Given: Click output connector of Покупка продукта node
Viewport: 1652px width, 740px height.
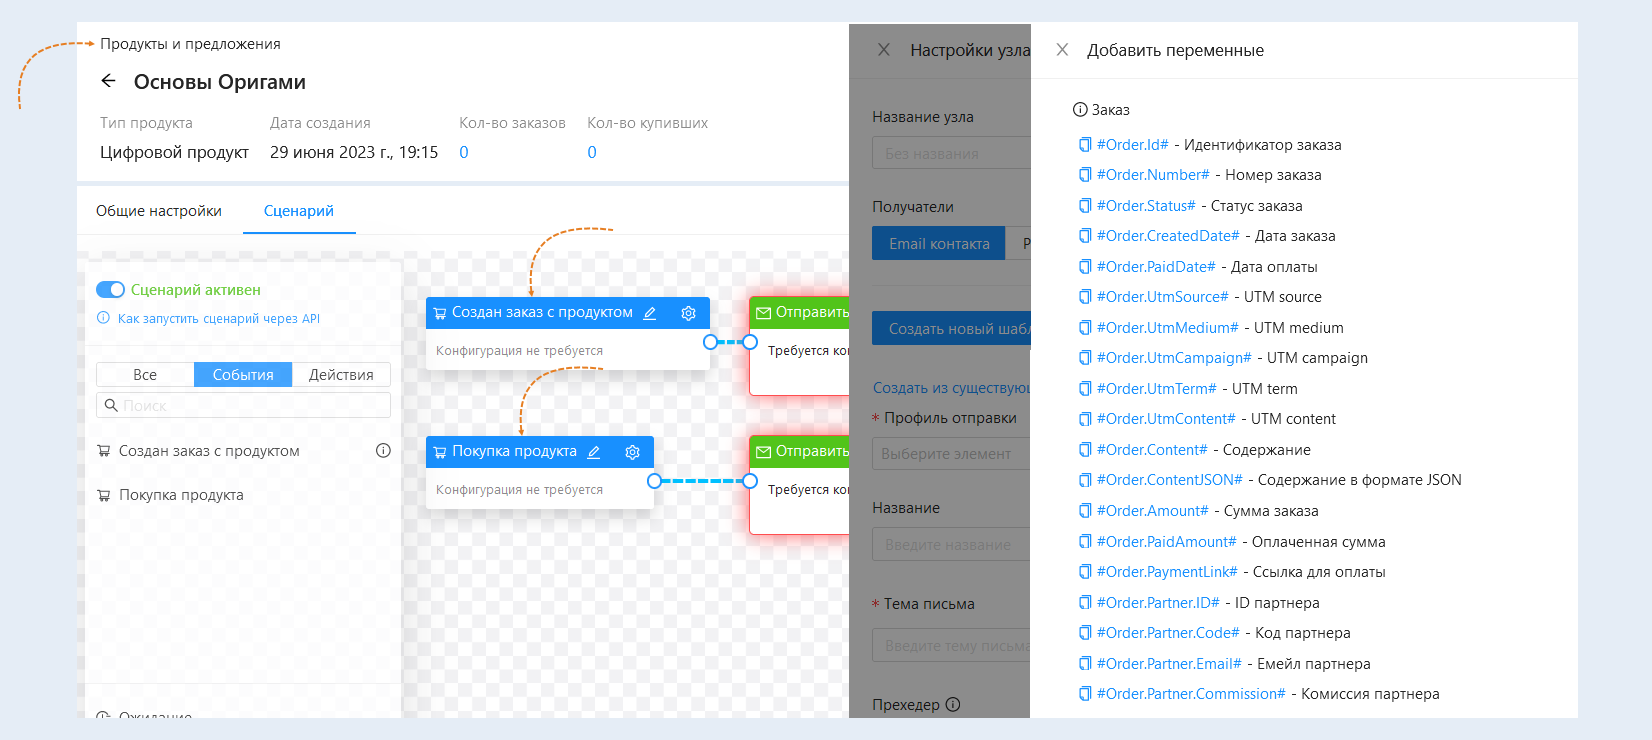Looking at the screenshot, I should 654,481.
